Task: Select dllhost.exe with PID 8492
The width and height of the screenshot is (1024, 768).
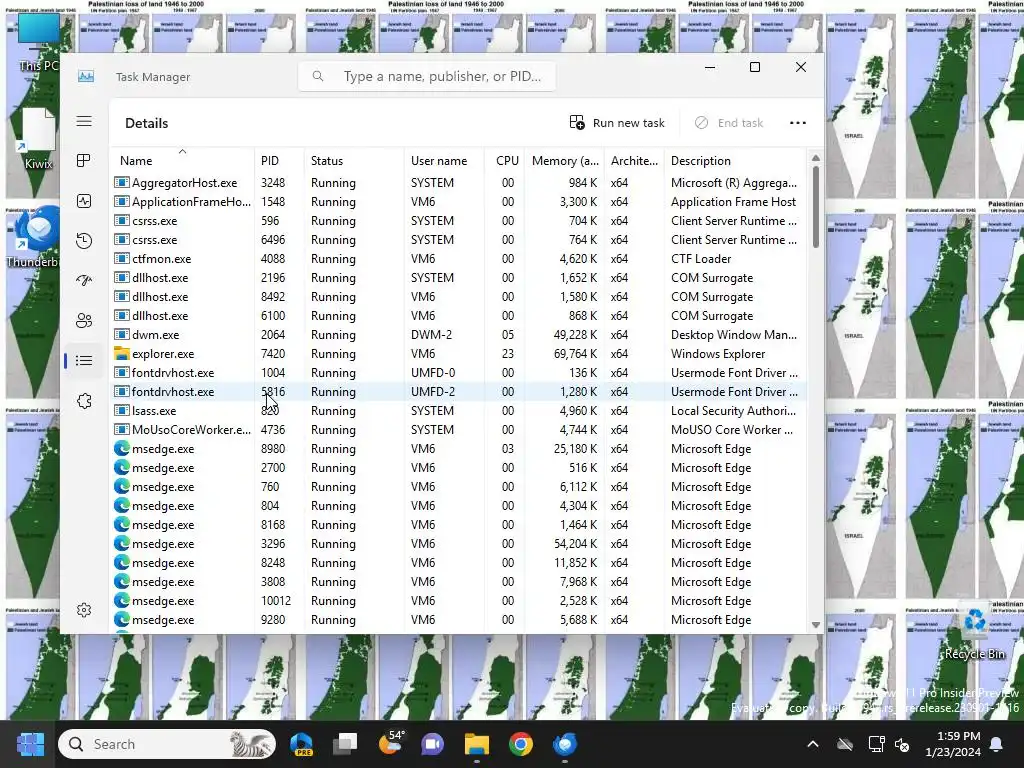Action: [459, 296]
